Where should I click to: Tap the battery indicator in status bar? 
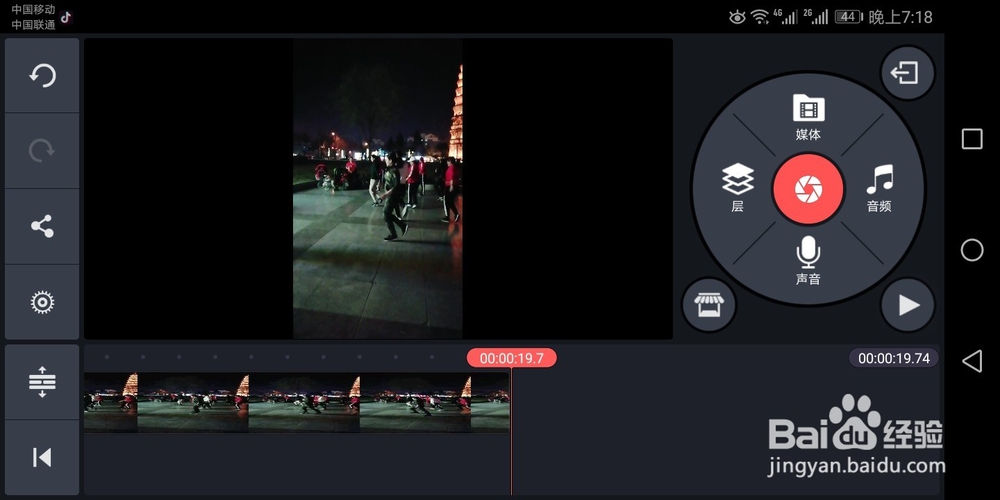(848, 17)
